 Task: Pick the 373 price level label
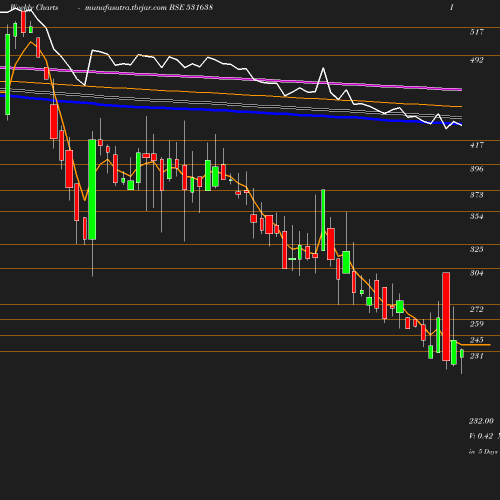[x=477, y=195]
